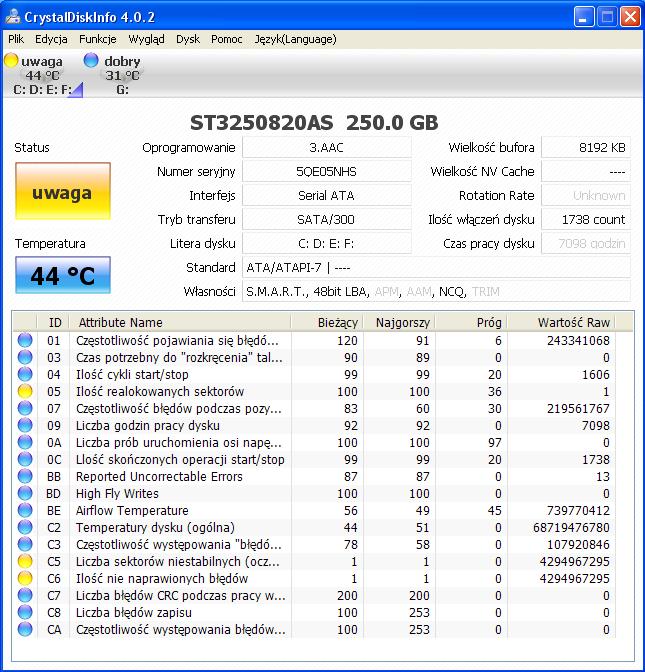645x672 pixels.
Task: Click raw value 68719476780
Action: [571, 528]
